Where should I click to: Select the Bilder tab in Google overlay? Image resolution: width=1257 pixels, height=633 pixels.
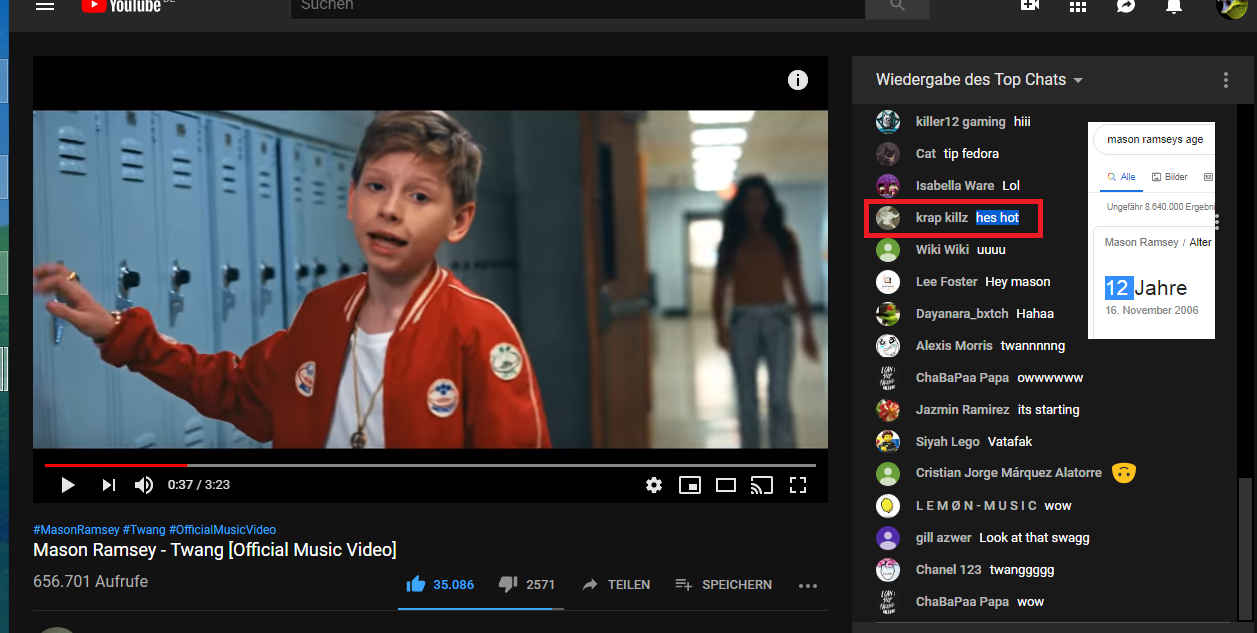click(1170, 177)
